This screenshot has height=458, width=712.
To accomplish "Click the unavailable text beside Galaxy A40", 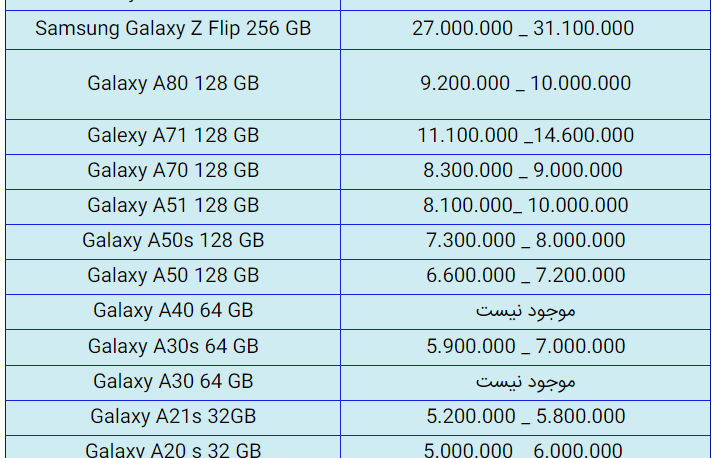I will (x=525, y=311).
